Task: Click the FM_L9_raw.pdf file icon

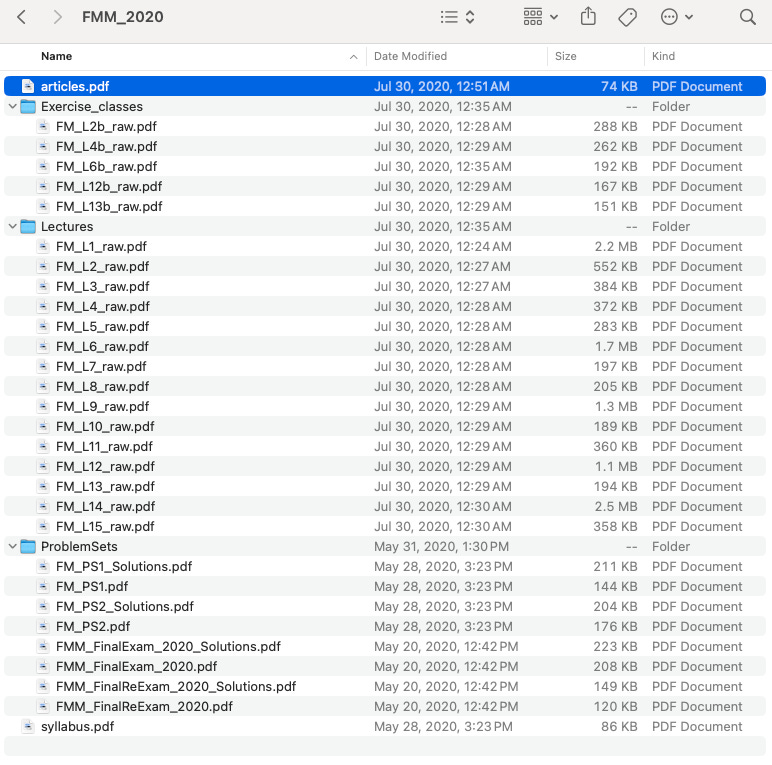Action: (x=43, y=407)
